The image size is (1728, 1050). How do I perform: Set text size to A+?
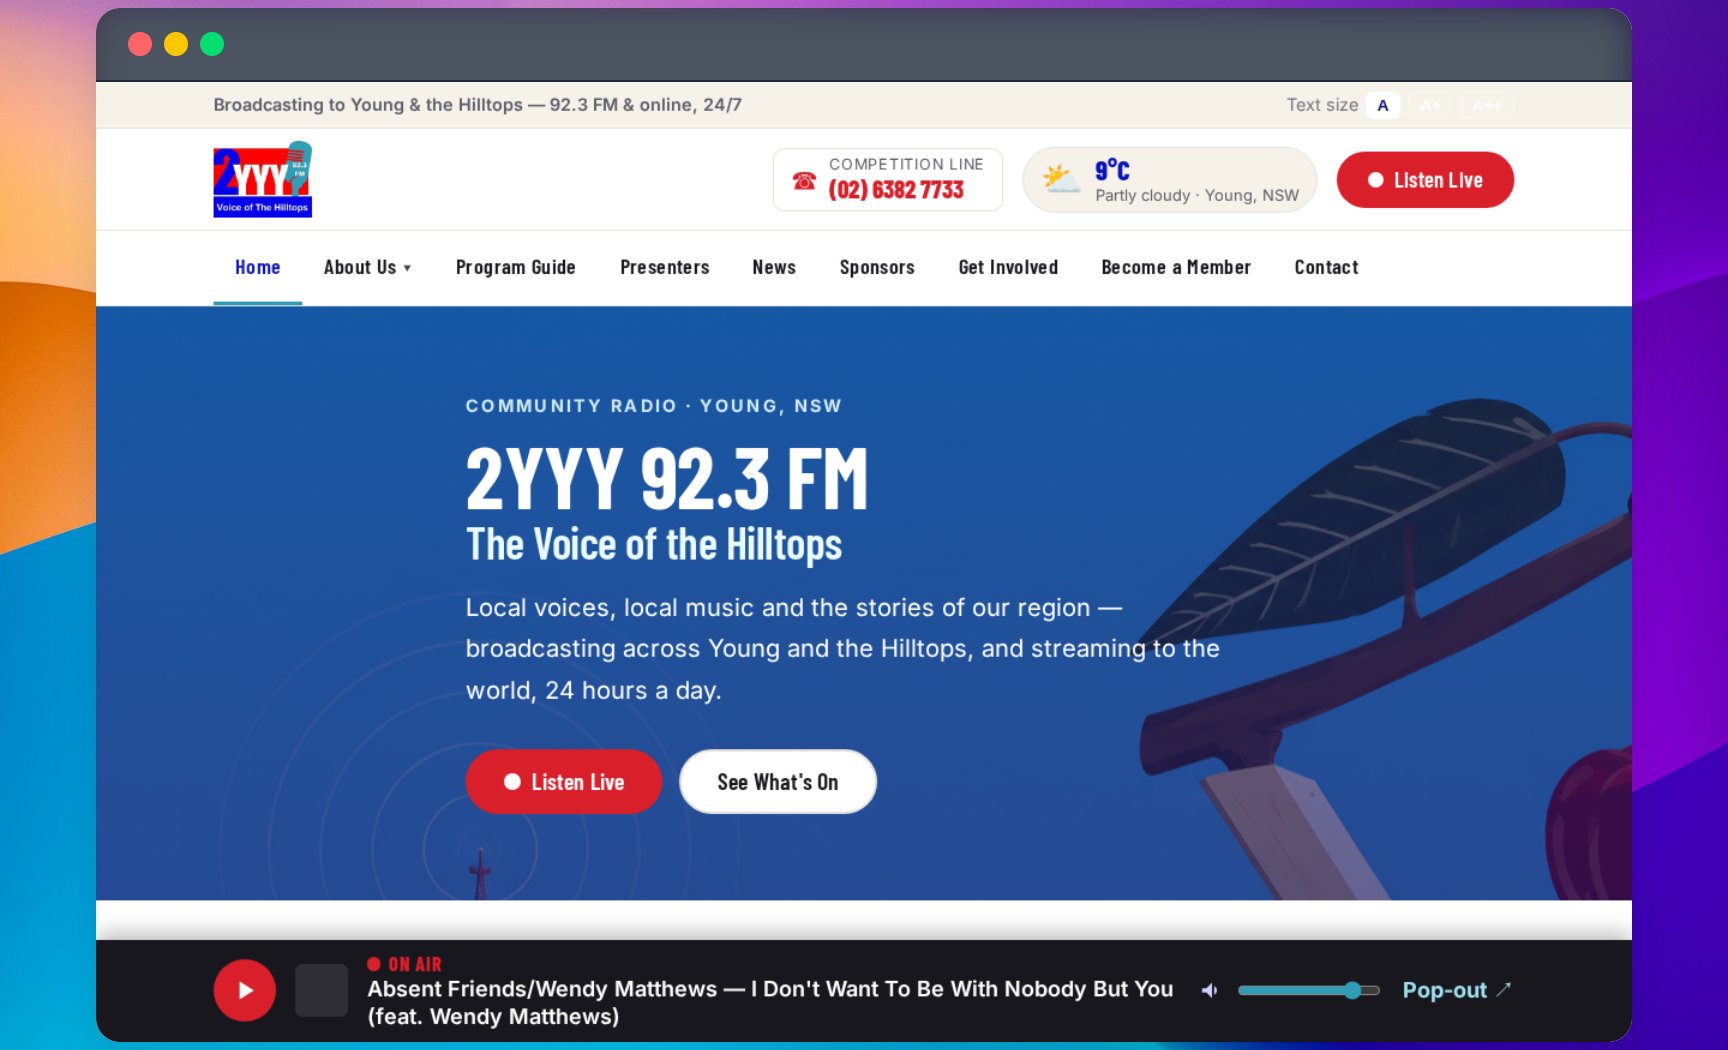(1430, 105)
